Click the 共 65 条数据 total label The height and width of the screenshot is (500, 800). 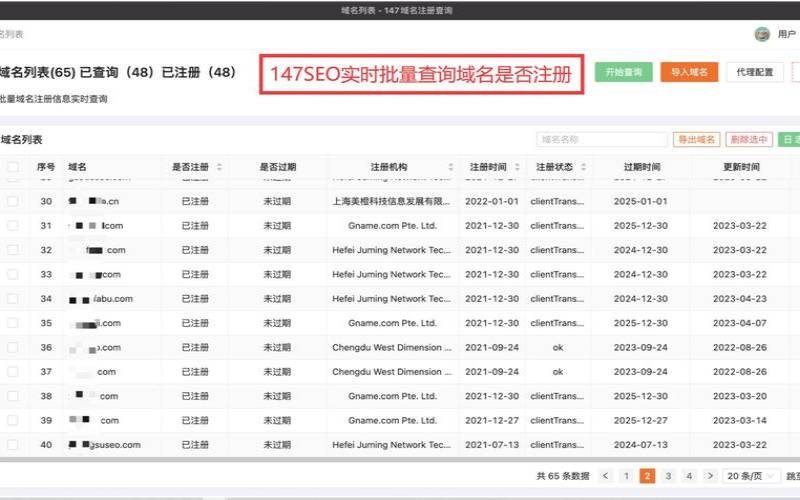[x=563, y=476]
